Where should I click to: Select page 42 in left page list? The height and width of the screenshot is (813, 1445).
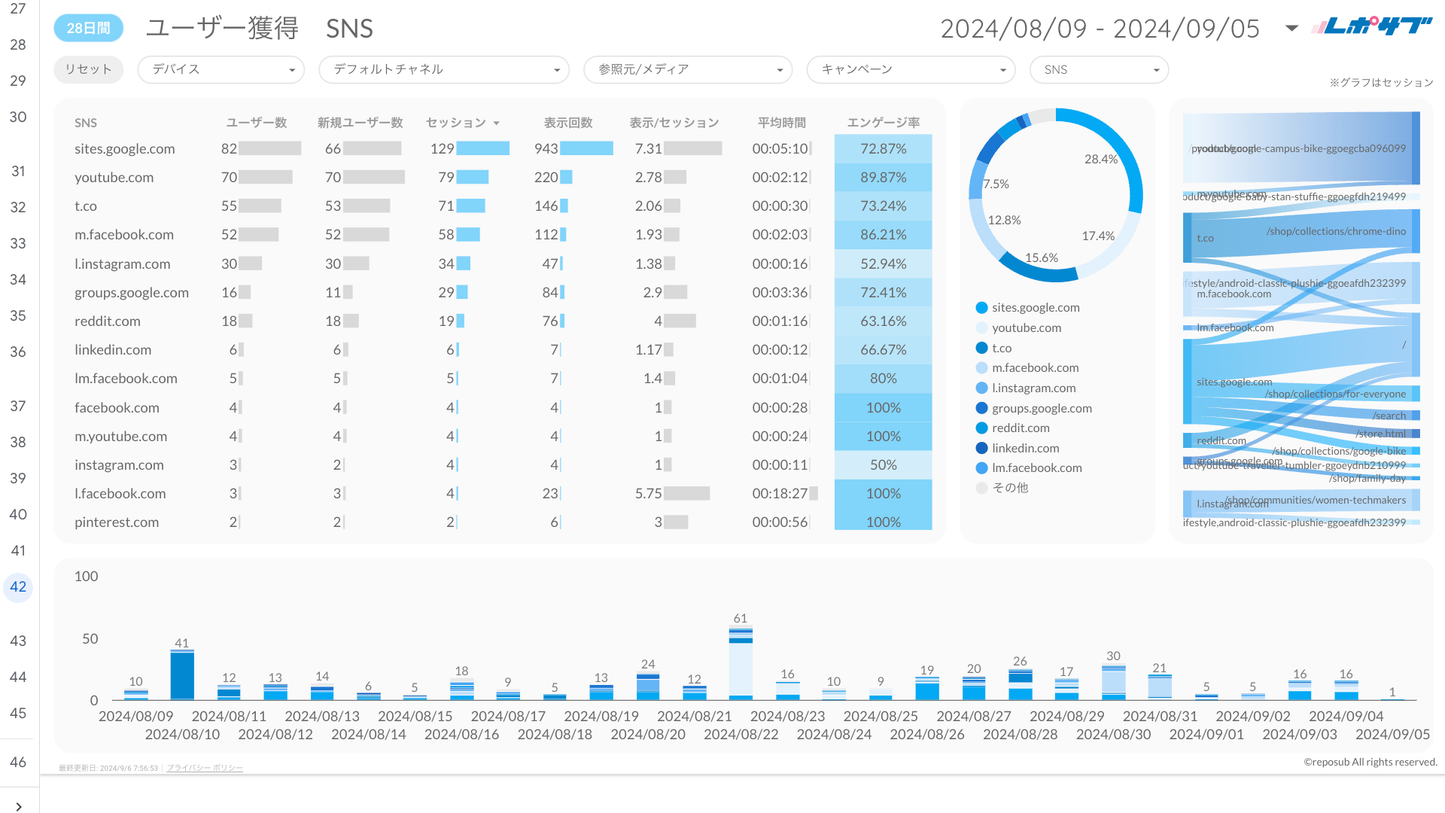(18, 587)
